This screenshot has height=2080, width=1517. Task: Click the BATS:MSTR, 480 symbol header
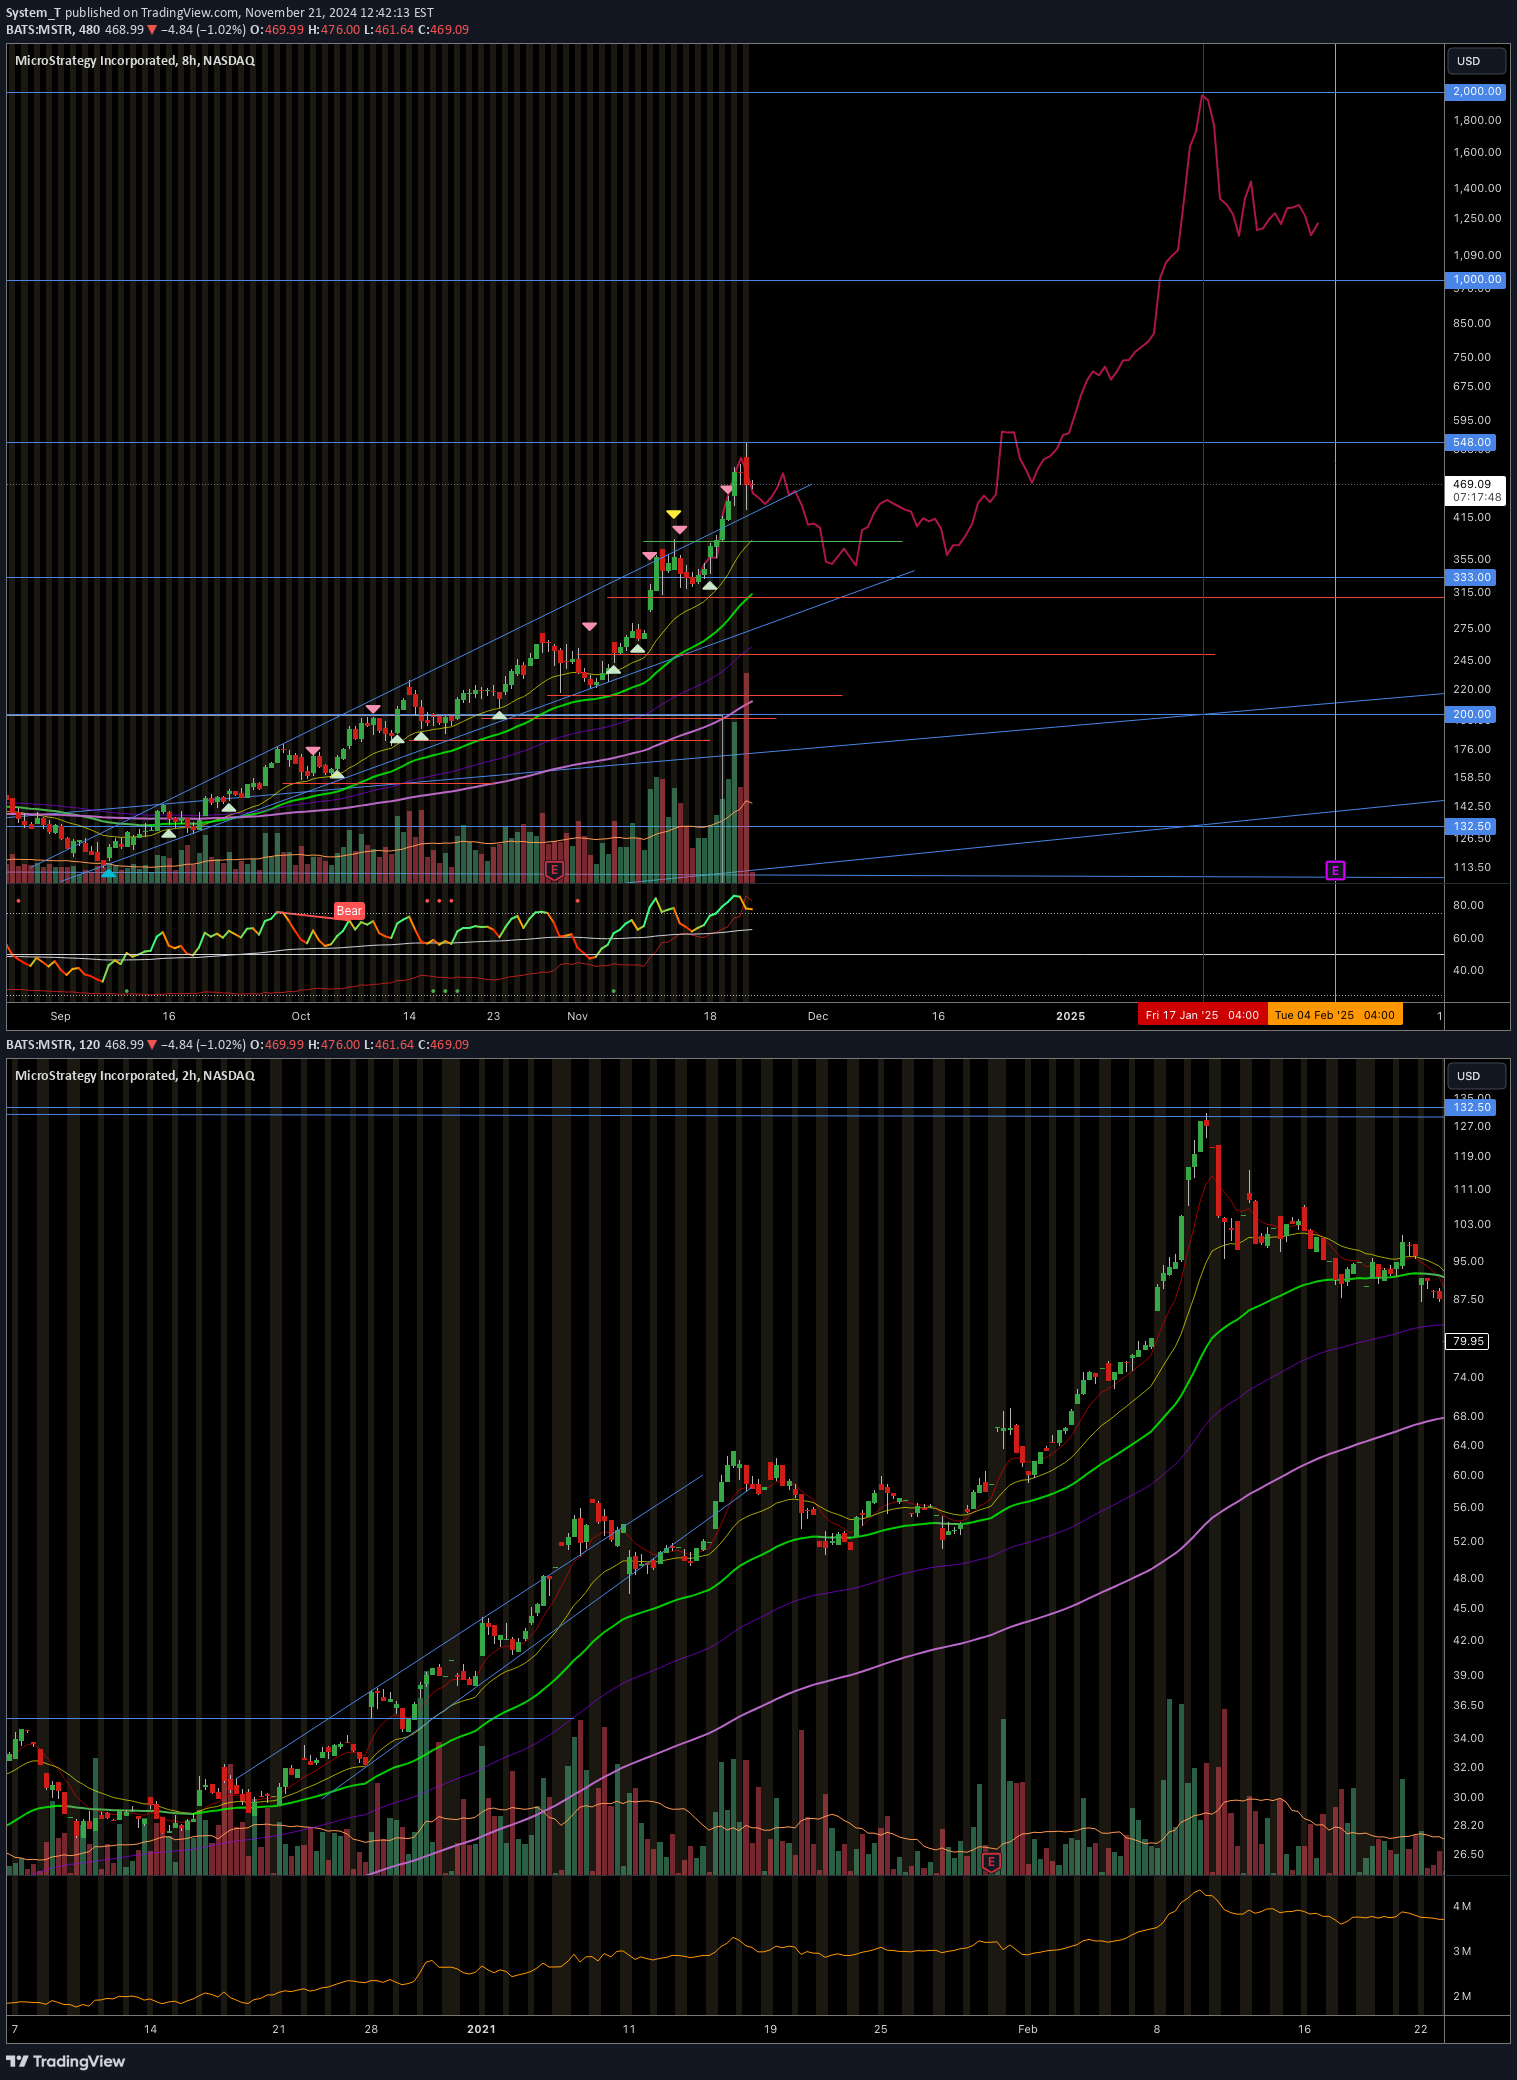coord(53,30)
